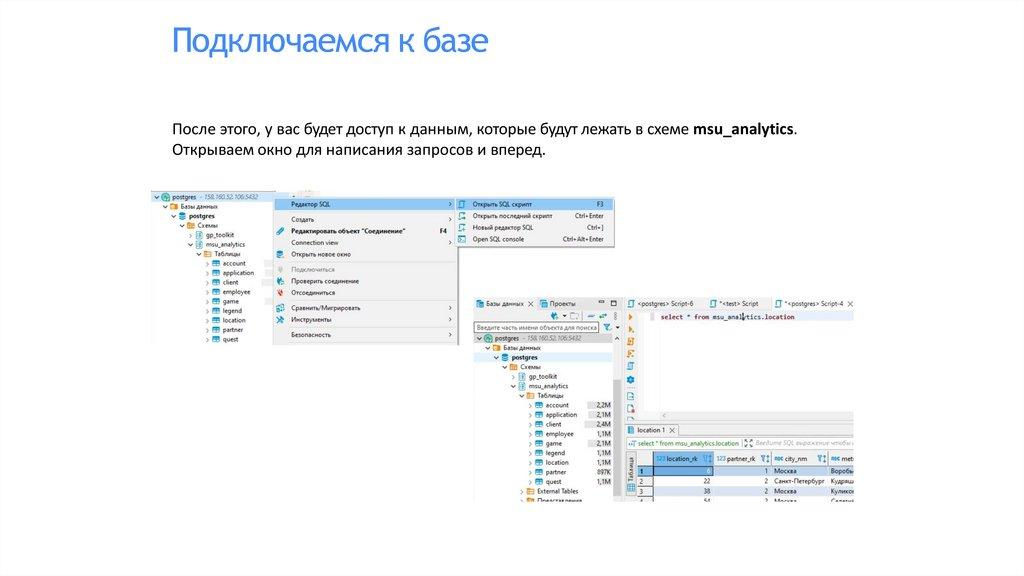Screen dimensions: 1024x576
Task: Expand the 'Безопасность' submenu
Action: click(x=451, y=335)
